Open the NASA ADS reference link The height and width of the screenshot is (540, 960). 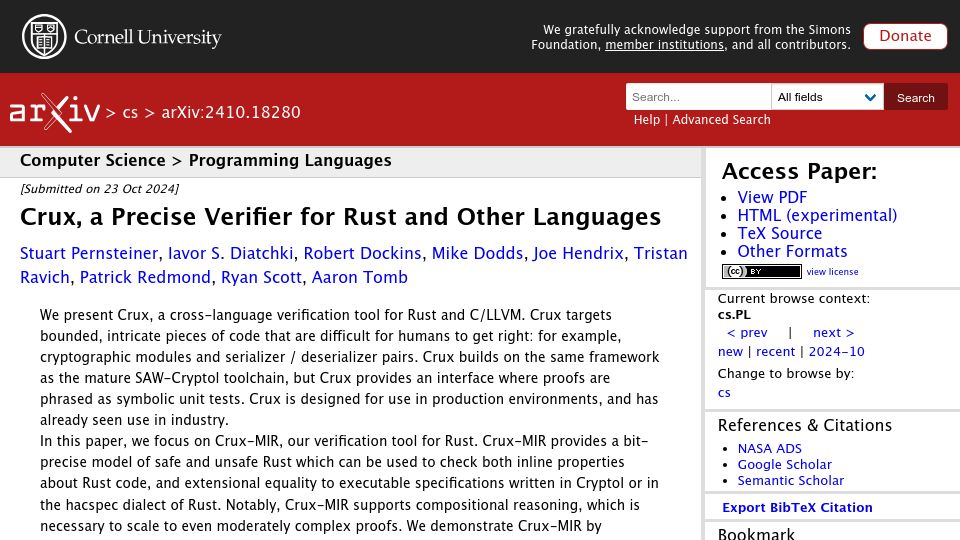pyautogui.click(x=770, y=449)
